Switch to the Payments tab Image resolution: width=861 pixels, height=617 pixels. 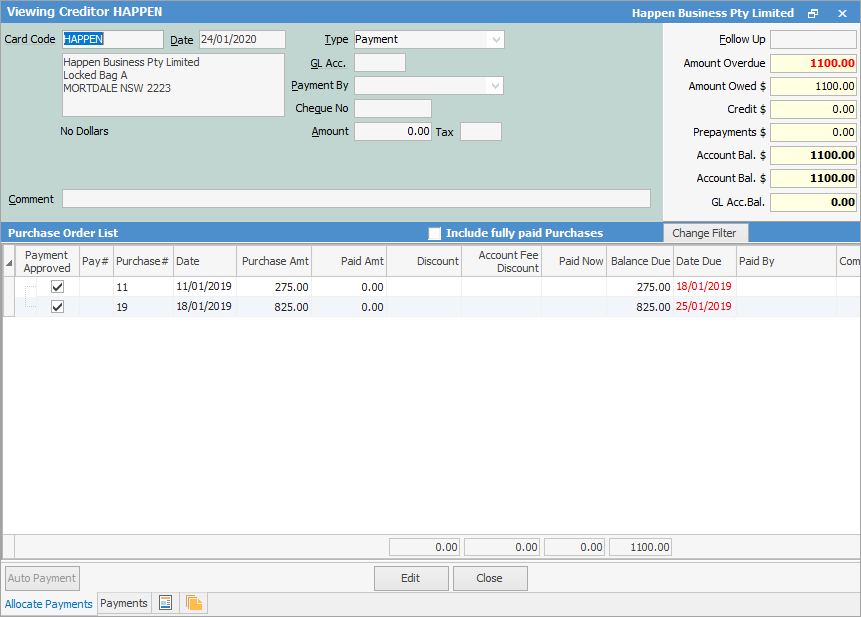tap(124, 603)
